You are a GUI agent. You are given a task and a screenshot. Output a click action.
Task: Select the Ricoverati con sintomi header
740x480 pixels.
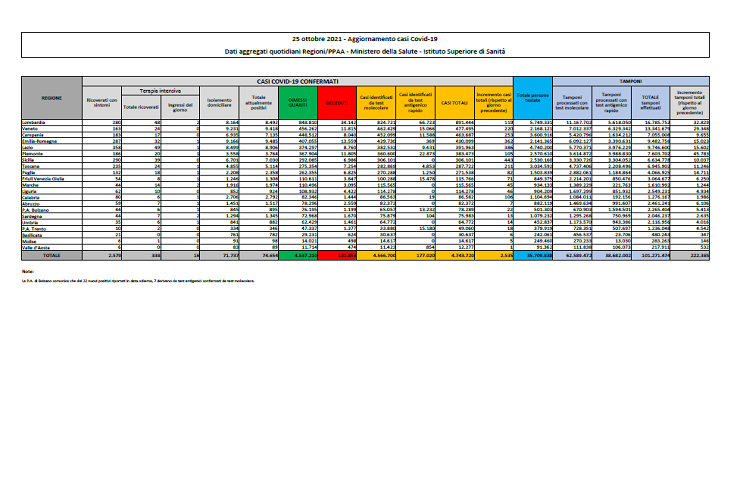coord(102,101)
